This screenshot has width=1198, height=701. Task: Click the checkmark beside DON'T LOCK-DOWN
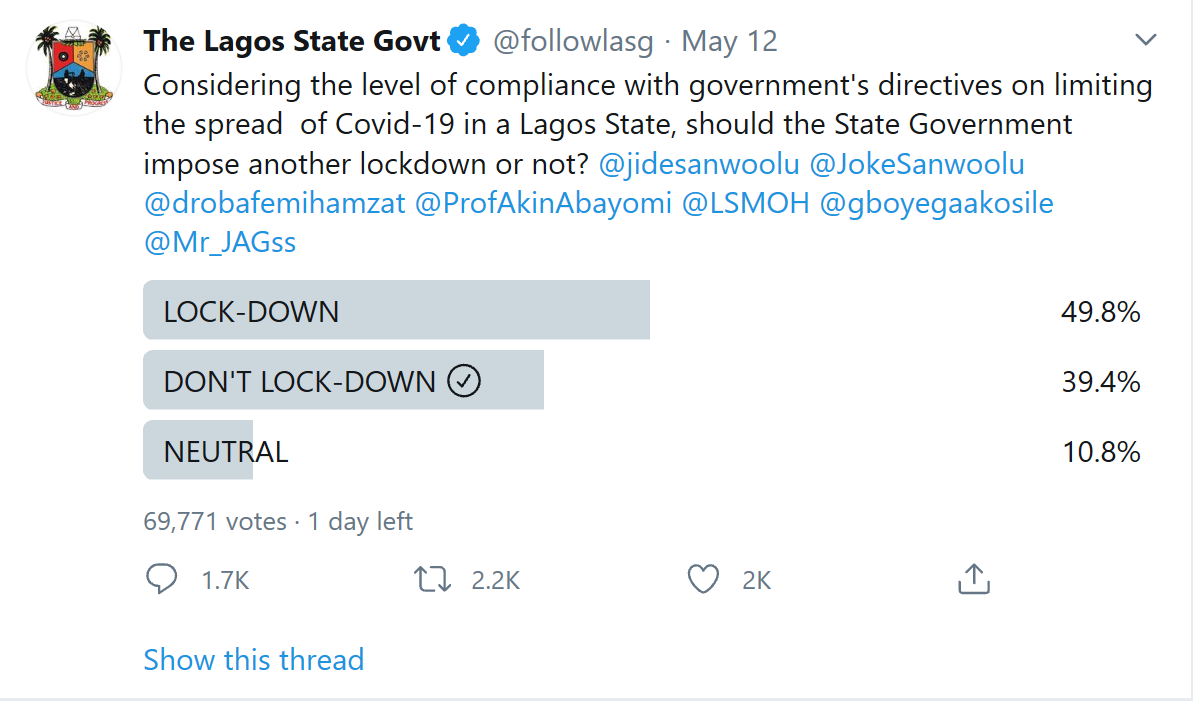pyautogui.click(x=464, y=381)
